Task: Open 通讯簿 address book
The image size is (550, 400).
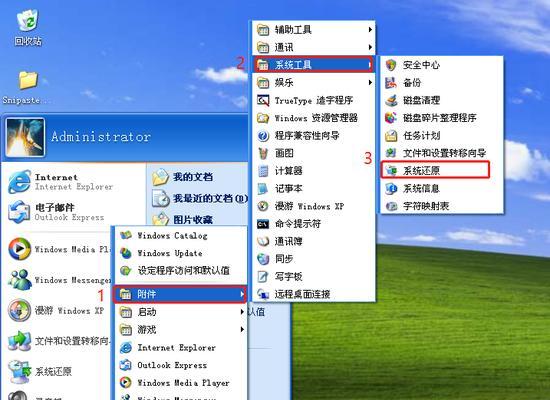Action: click(x=314, y=241)
